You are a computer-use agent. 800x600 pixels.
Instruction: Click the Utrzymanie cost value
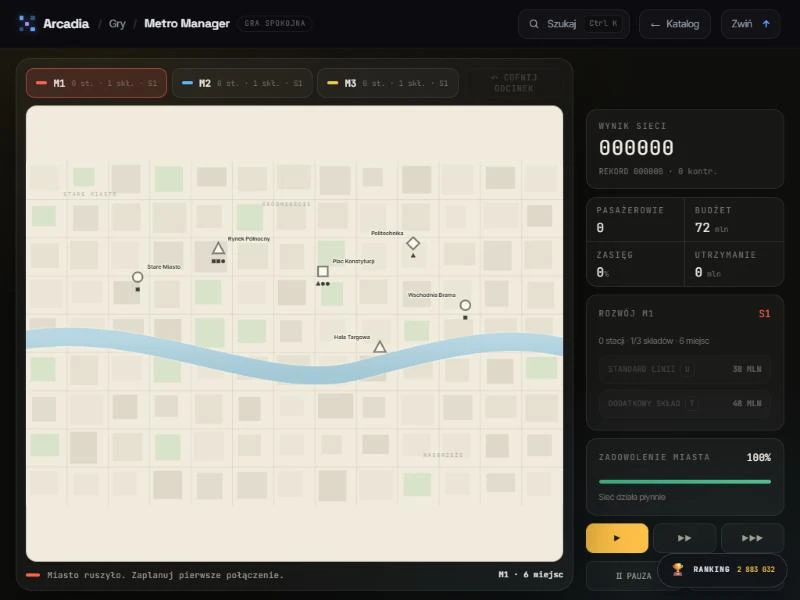pyautogui.click(x=708, y=272)
